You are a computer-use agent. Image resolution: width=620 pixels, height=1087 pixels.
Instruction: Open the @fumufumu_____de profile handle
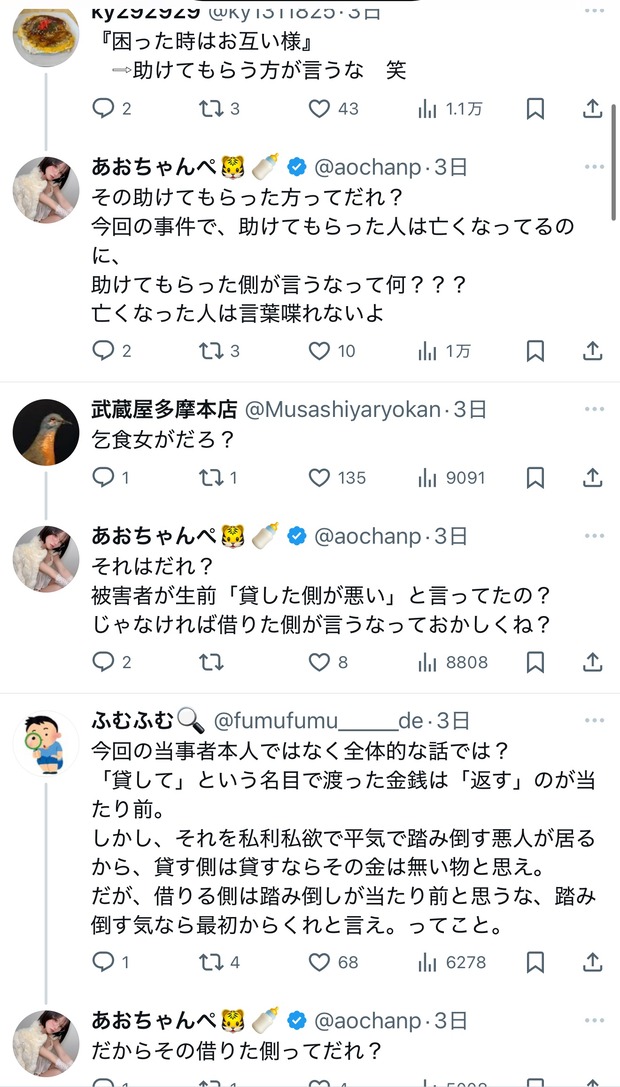(317, 720)
